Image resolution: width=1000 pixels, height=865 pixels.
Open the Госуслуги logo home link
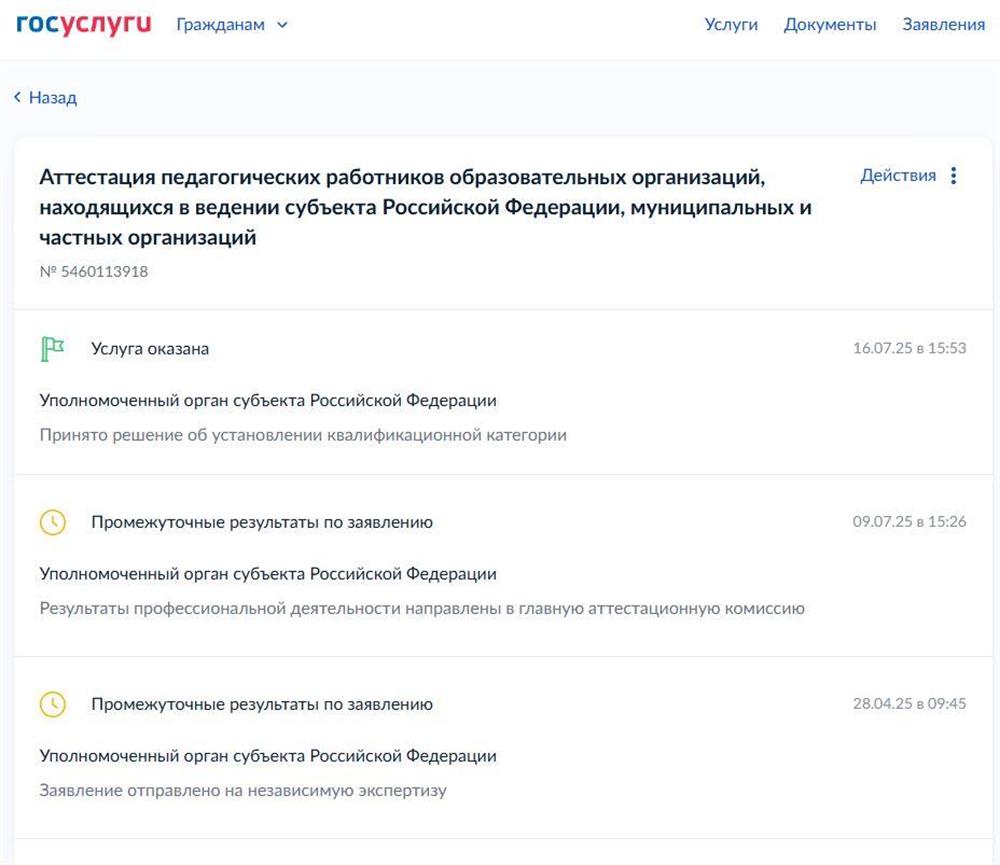(x=84, y=24)
